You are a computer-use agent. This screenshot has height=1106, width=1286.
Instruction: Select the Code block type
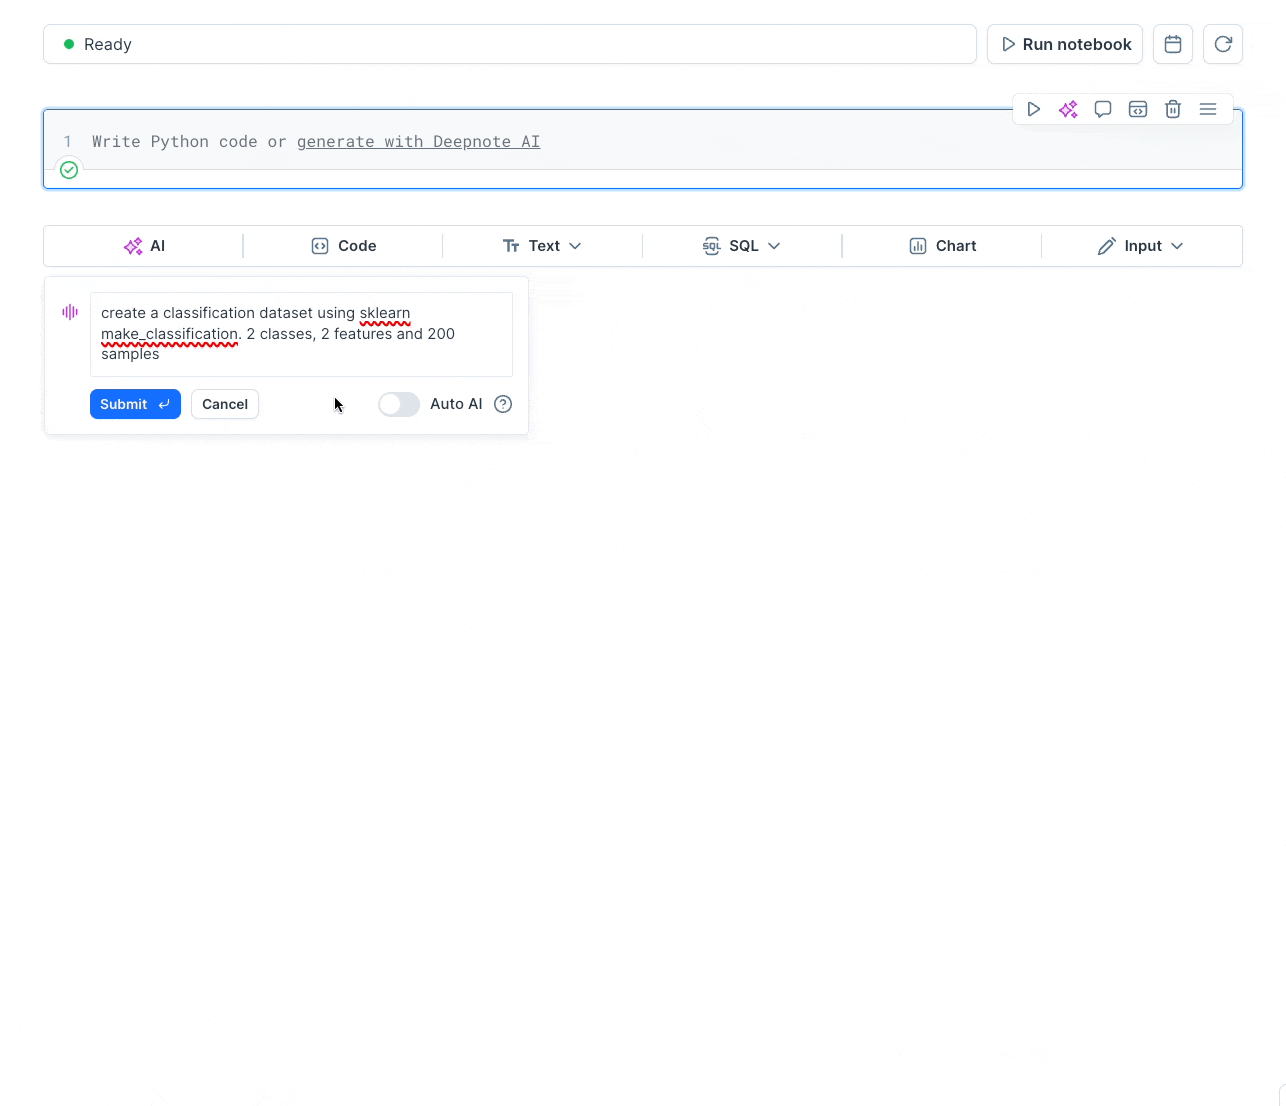point(342,245)
